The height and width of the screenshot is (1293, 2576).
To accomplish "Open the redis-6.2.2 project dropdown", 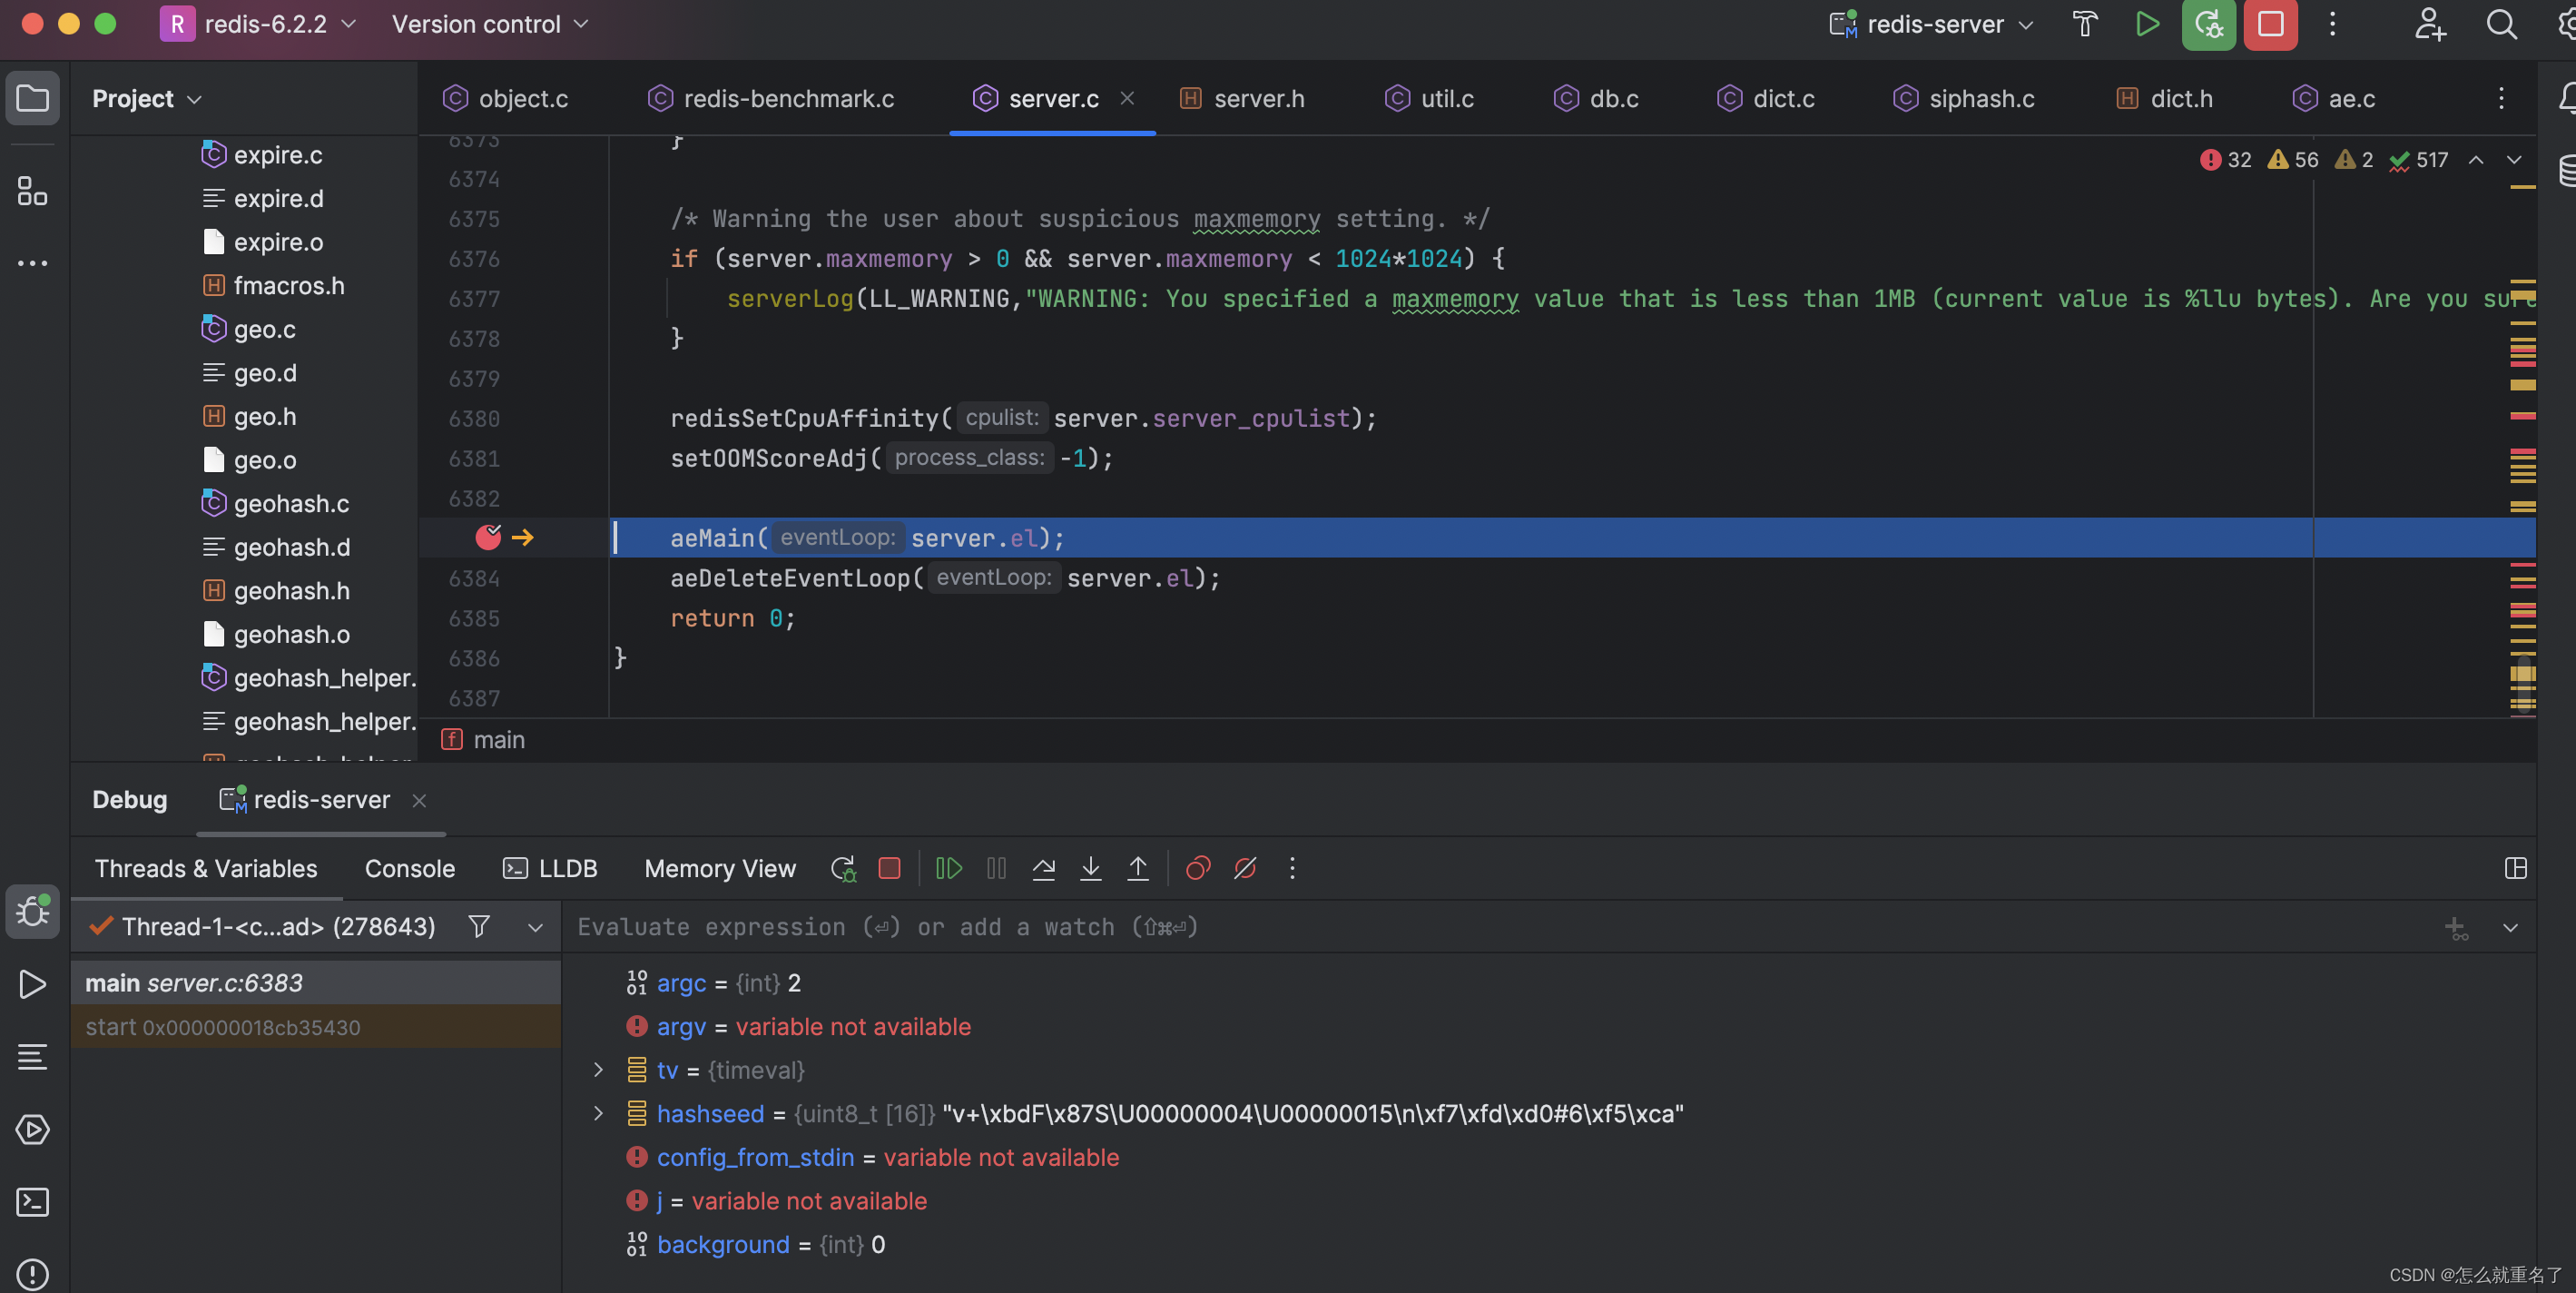I will pos(257,24).
